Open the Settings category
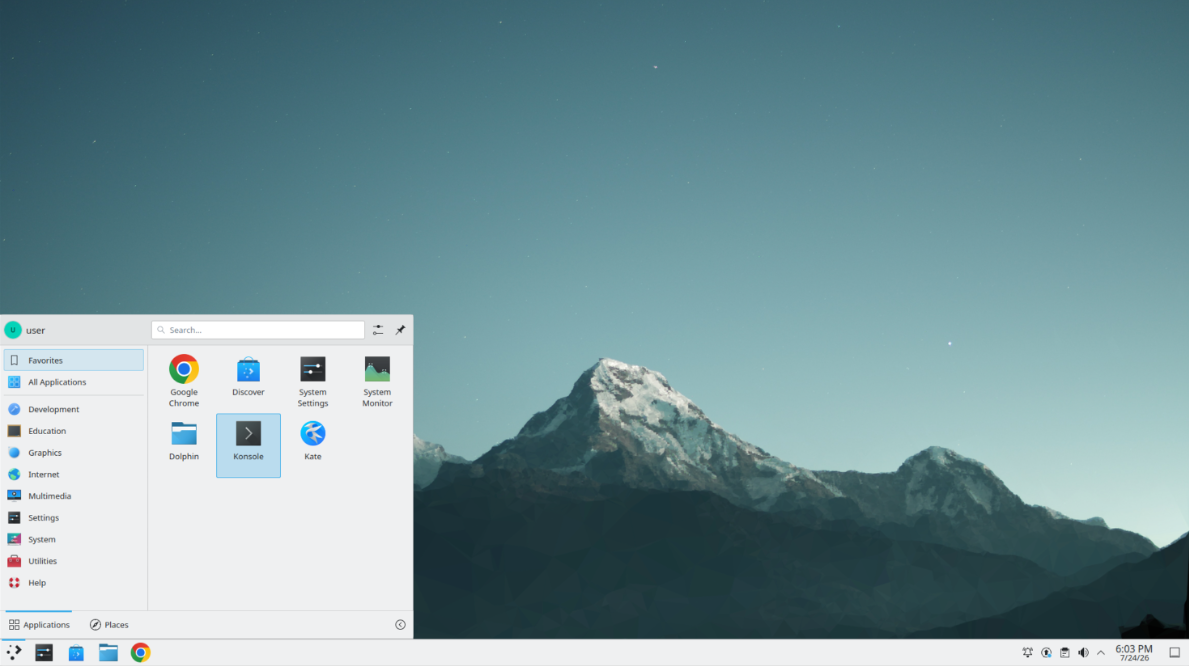 (74, 518)
